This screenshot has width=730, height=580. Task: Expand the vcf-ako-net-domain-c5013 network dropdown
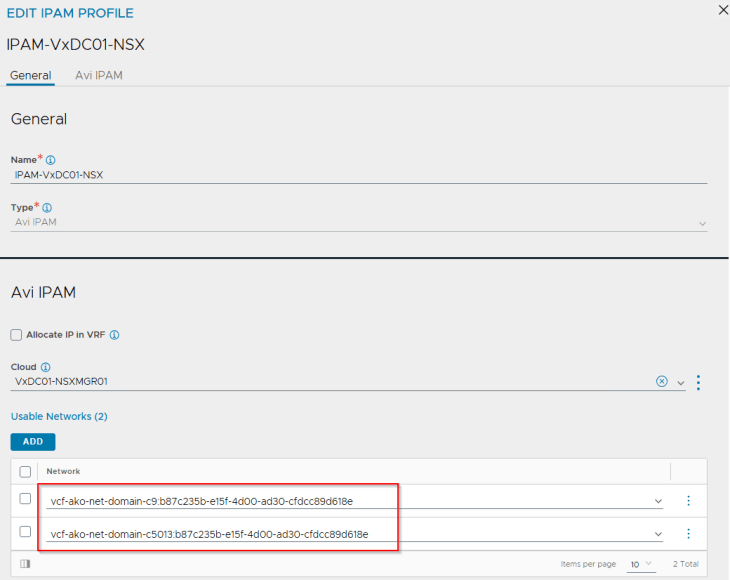(x=658, y=535)
